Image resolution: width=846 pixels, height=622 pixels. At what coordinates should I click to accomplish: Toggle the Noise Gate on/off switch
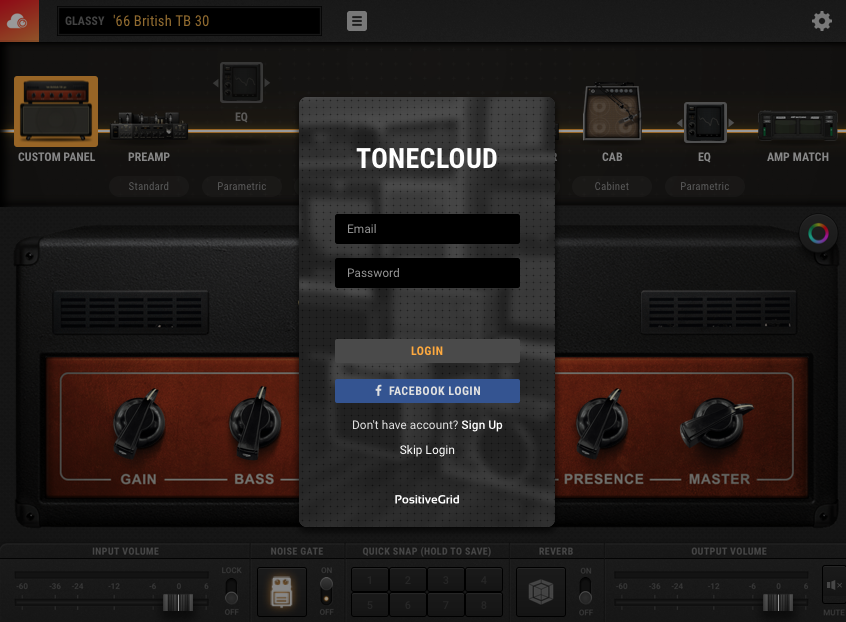(x=326, y=591)
